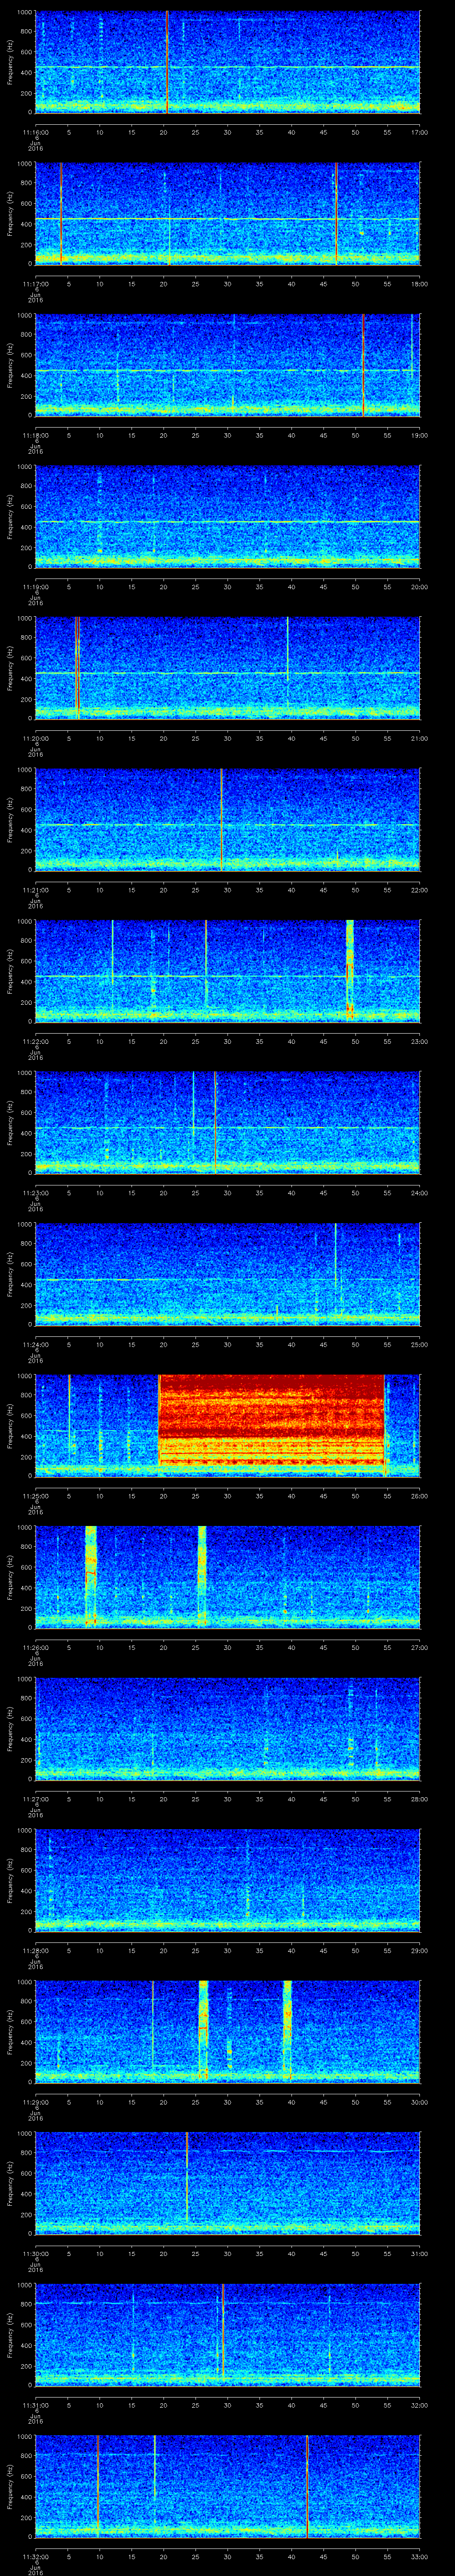Viewport: 455px width, 2576px height.
Task: Click the 20:00 end time label
Action: [419, 587]
